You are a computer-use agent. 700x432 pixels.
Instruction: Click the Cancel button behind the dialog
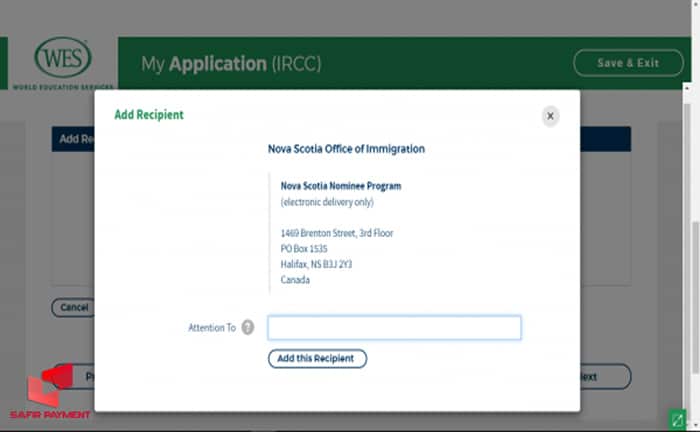point(73,308)
